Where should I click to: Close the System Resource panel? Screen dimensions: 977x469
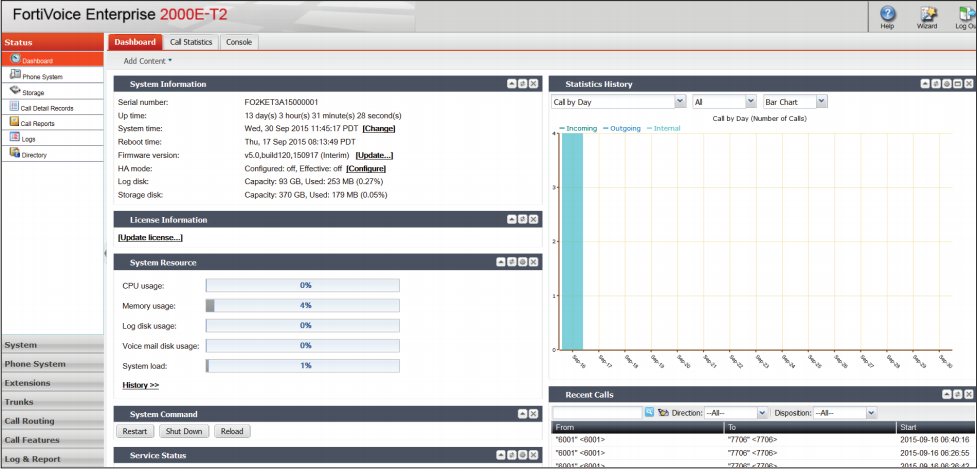click(534, 262)
